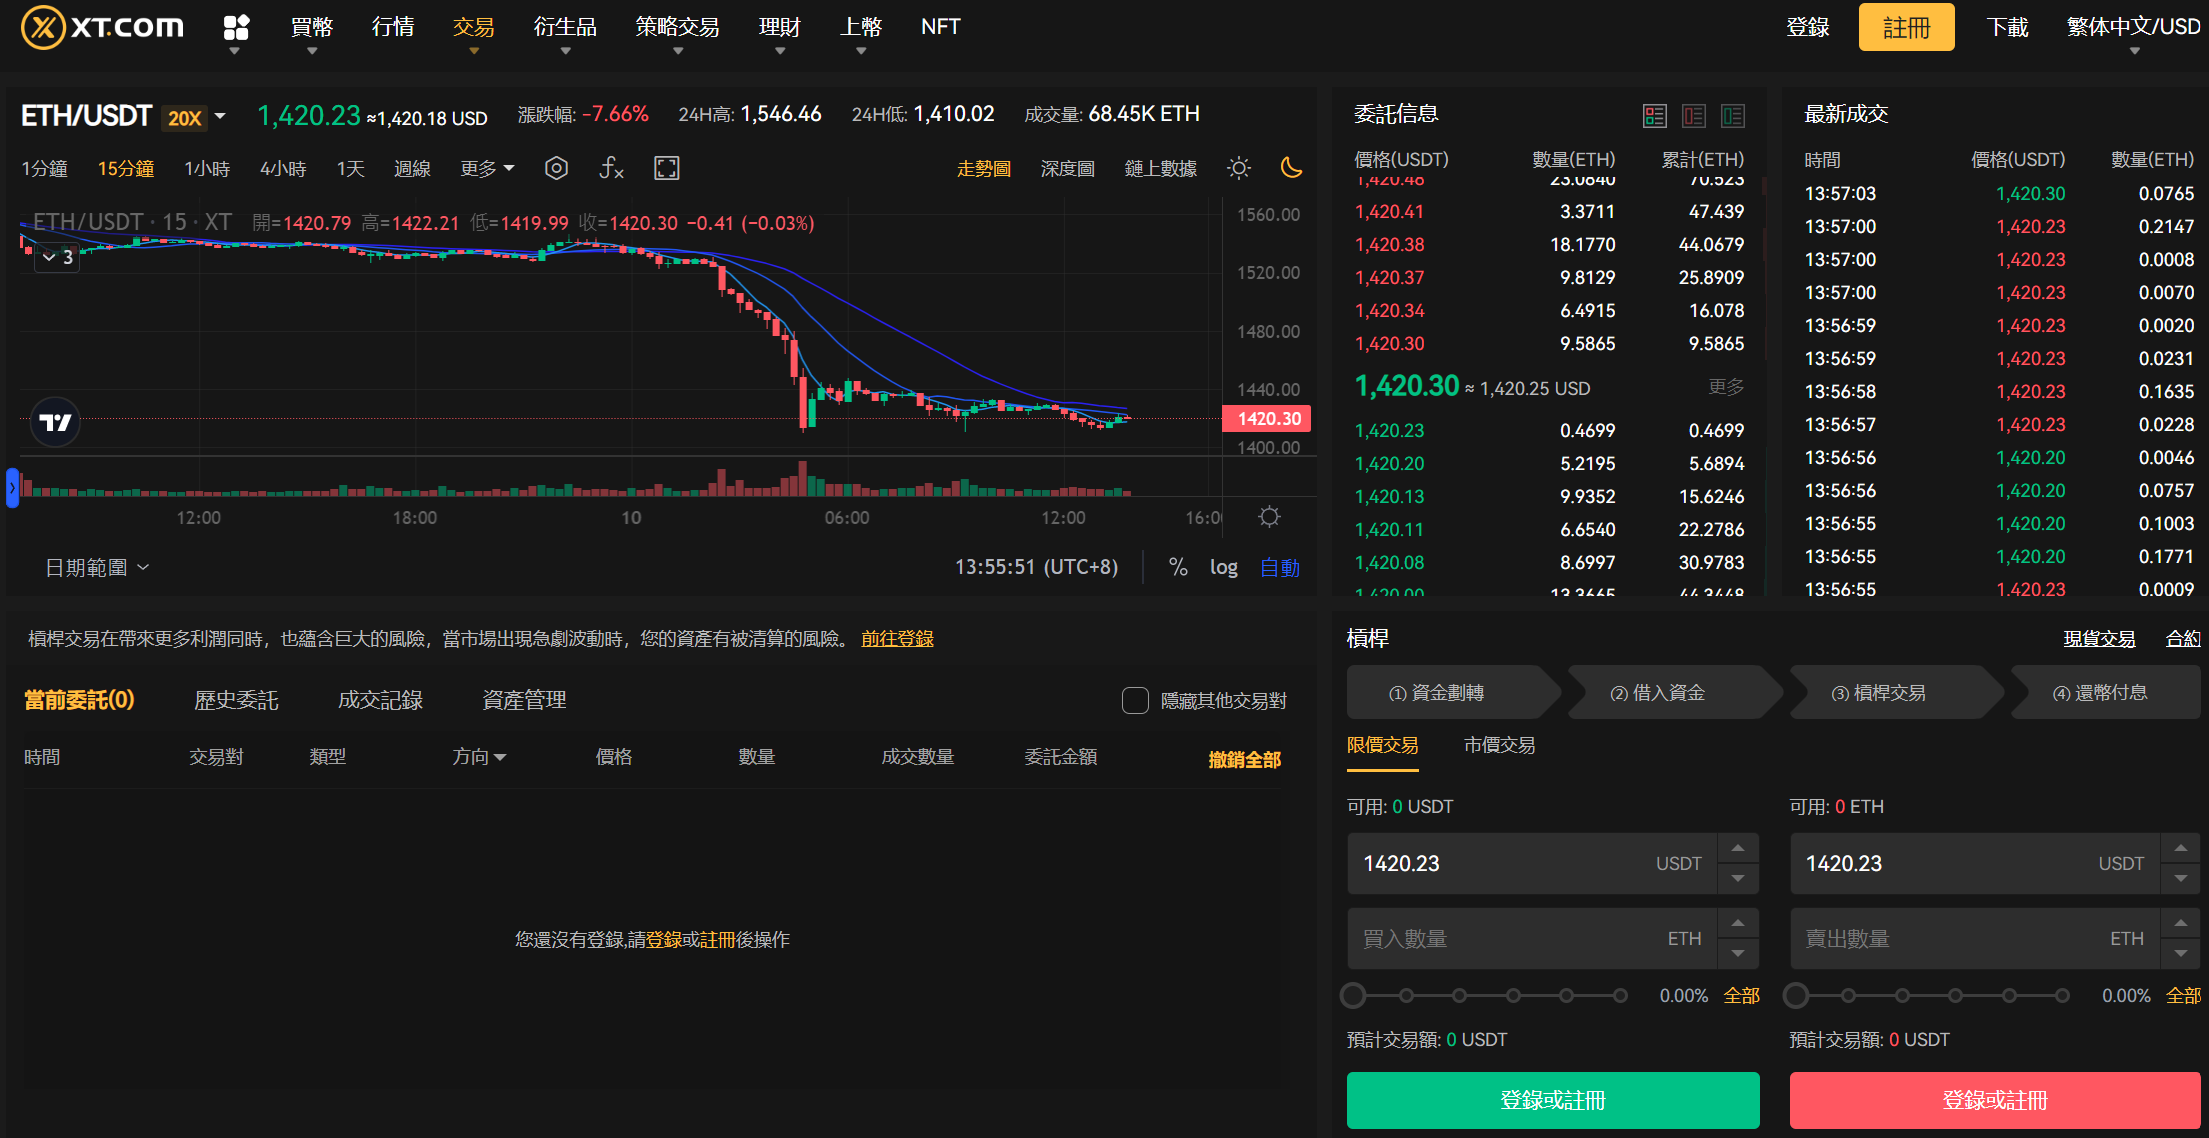Select 市價交易 market order tab

pyautogui.click(x=1499, y=745)
